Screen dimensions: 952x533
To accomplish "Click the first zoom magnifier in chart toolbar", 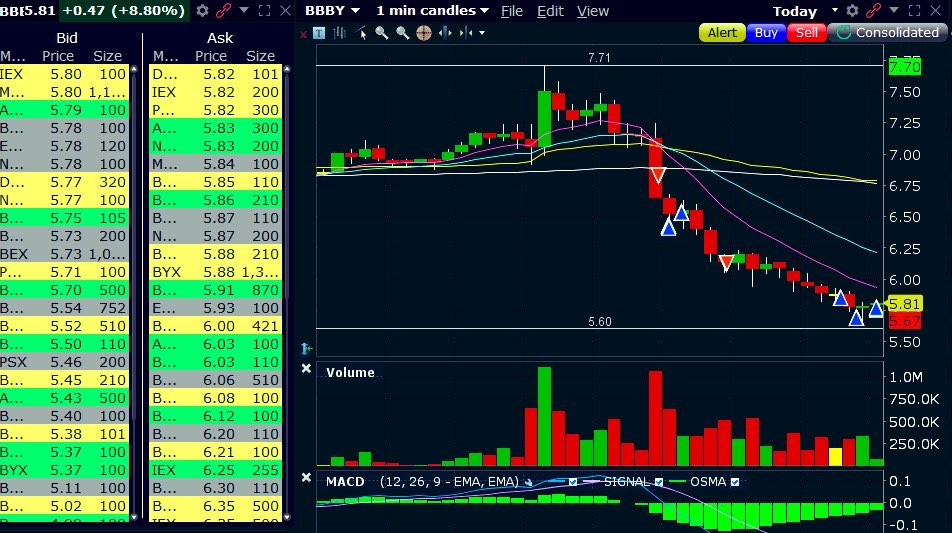I will pyautogui.click(x=381, y=33).
